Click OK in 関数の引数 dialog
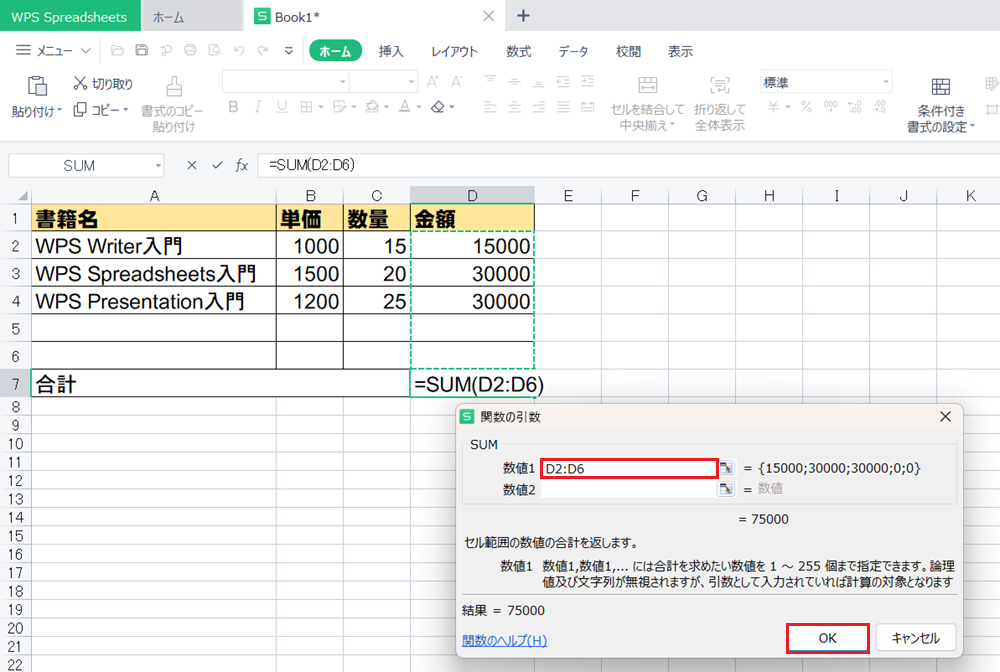The width and height of the screenshot is (1000, 672). pos(828,638)
